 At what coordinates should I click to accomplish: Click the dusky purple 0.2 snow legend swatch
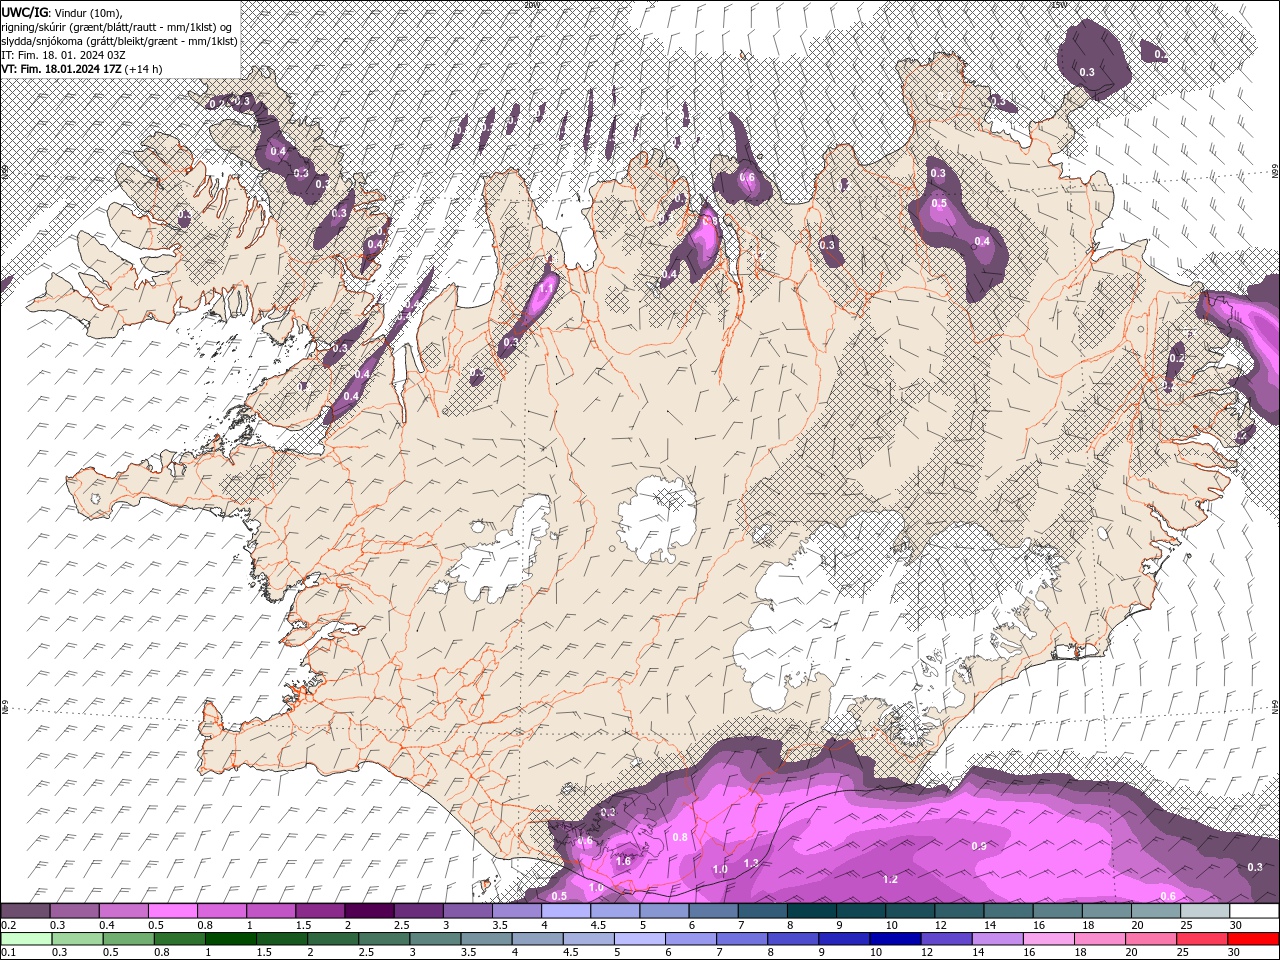(x=25, y=911)
